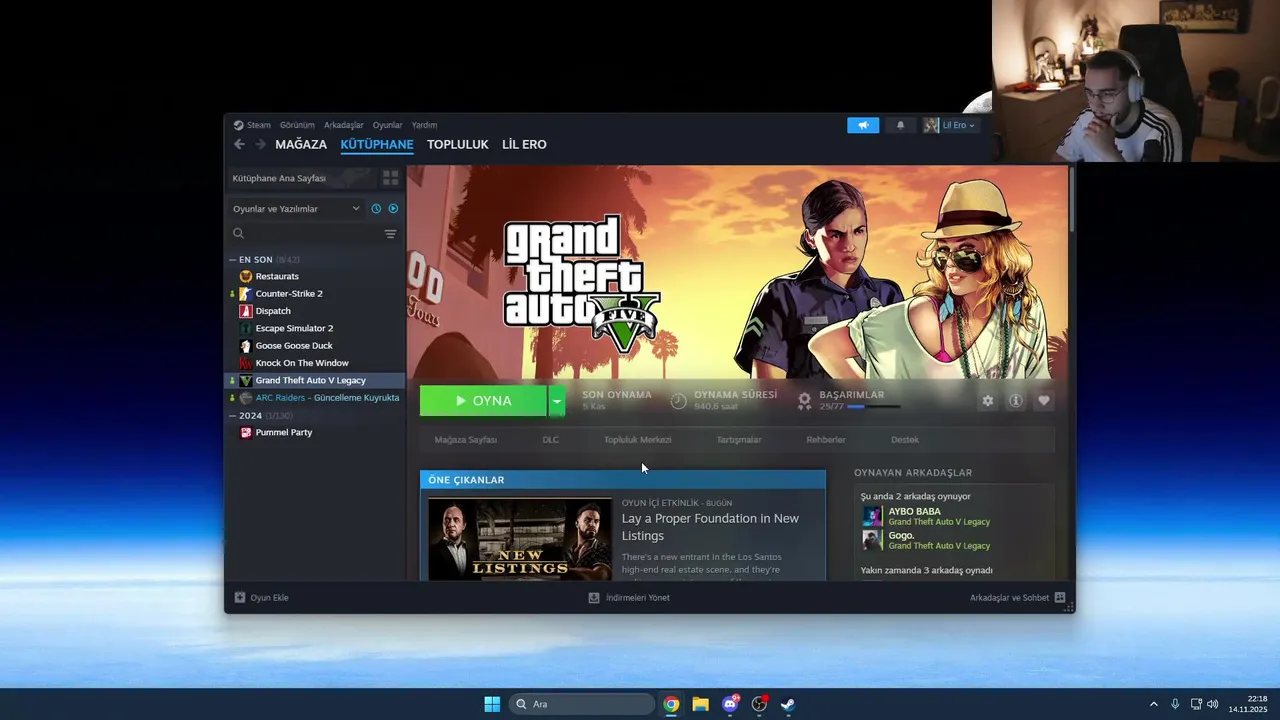Open the Arkadaşlar menu
This screenshot has height=720, width=1280.
click(x=344, y=125)
